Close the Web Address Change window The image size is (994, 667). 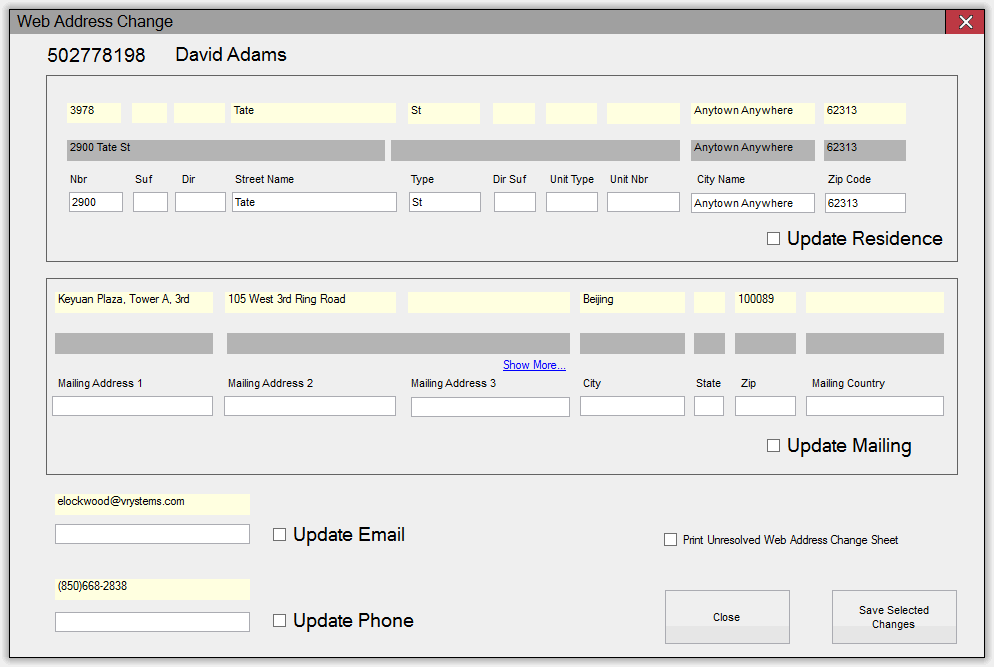click(965, 22)
